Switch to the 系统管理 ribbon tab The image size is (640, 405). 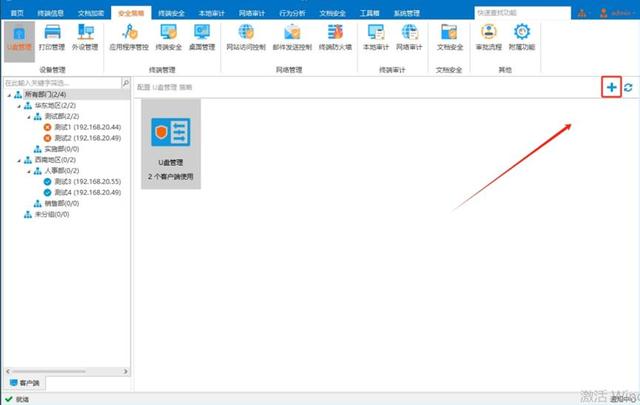tap(407, 13)
